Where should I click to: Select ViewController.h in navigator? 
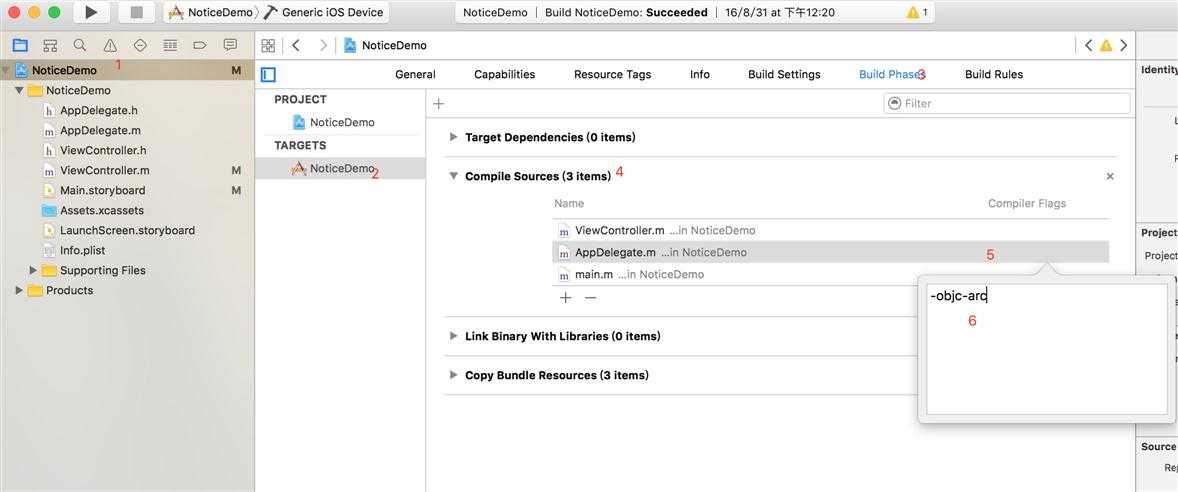pos(103,150)
